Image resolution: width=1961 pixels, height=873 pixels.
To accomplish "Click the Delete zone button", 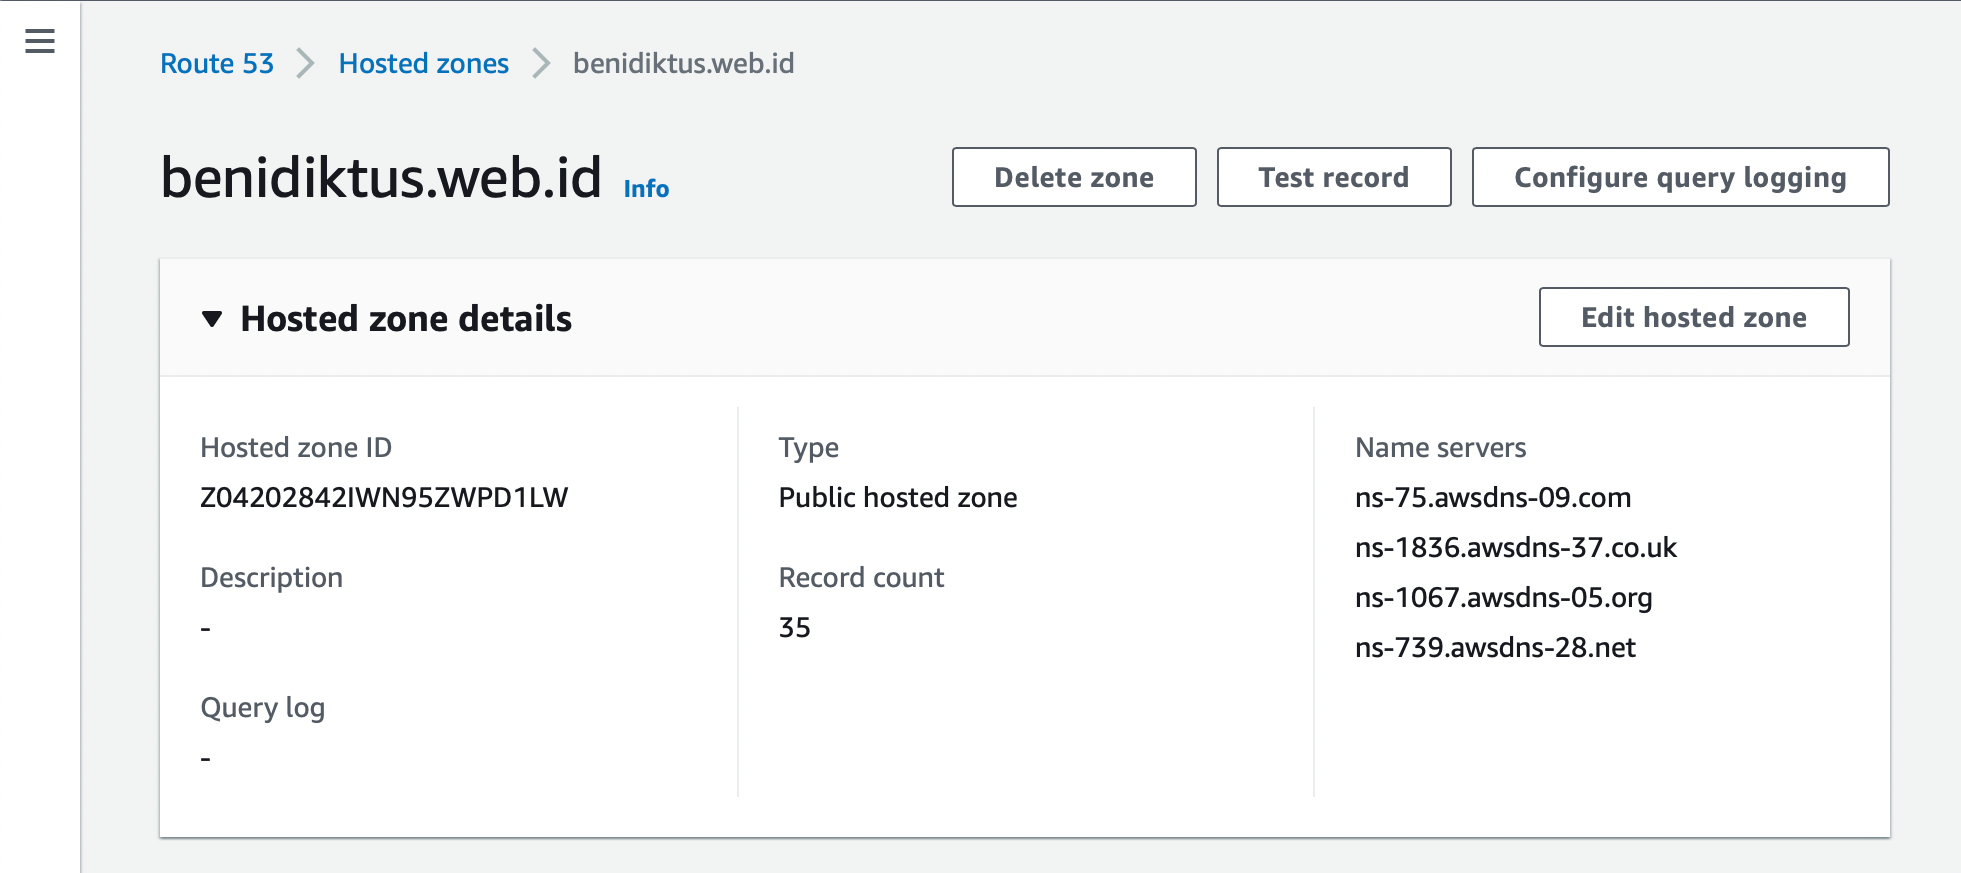I will [x=1074, y=177].
